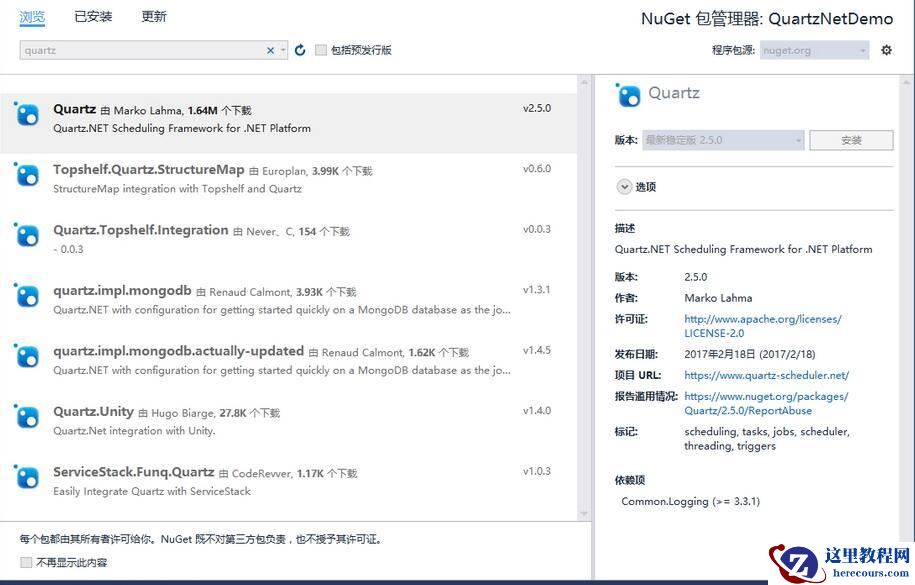Open the package source nuget.org dropdown

click(x=814, y=51)
